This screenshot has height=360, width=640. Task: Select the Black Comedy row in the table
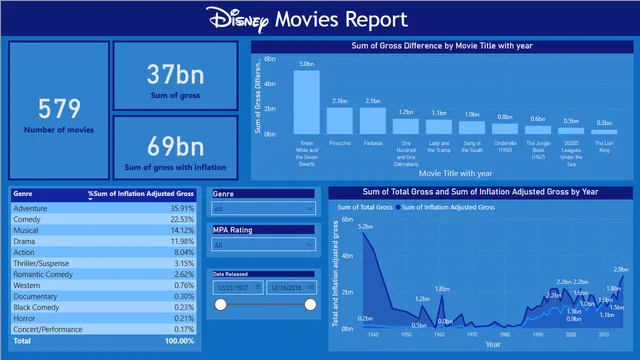pyautogui.click(x=104, y=307)
